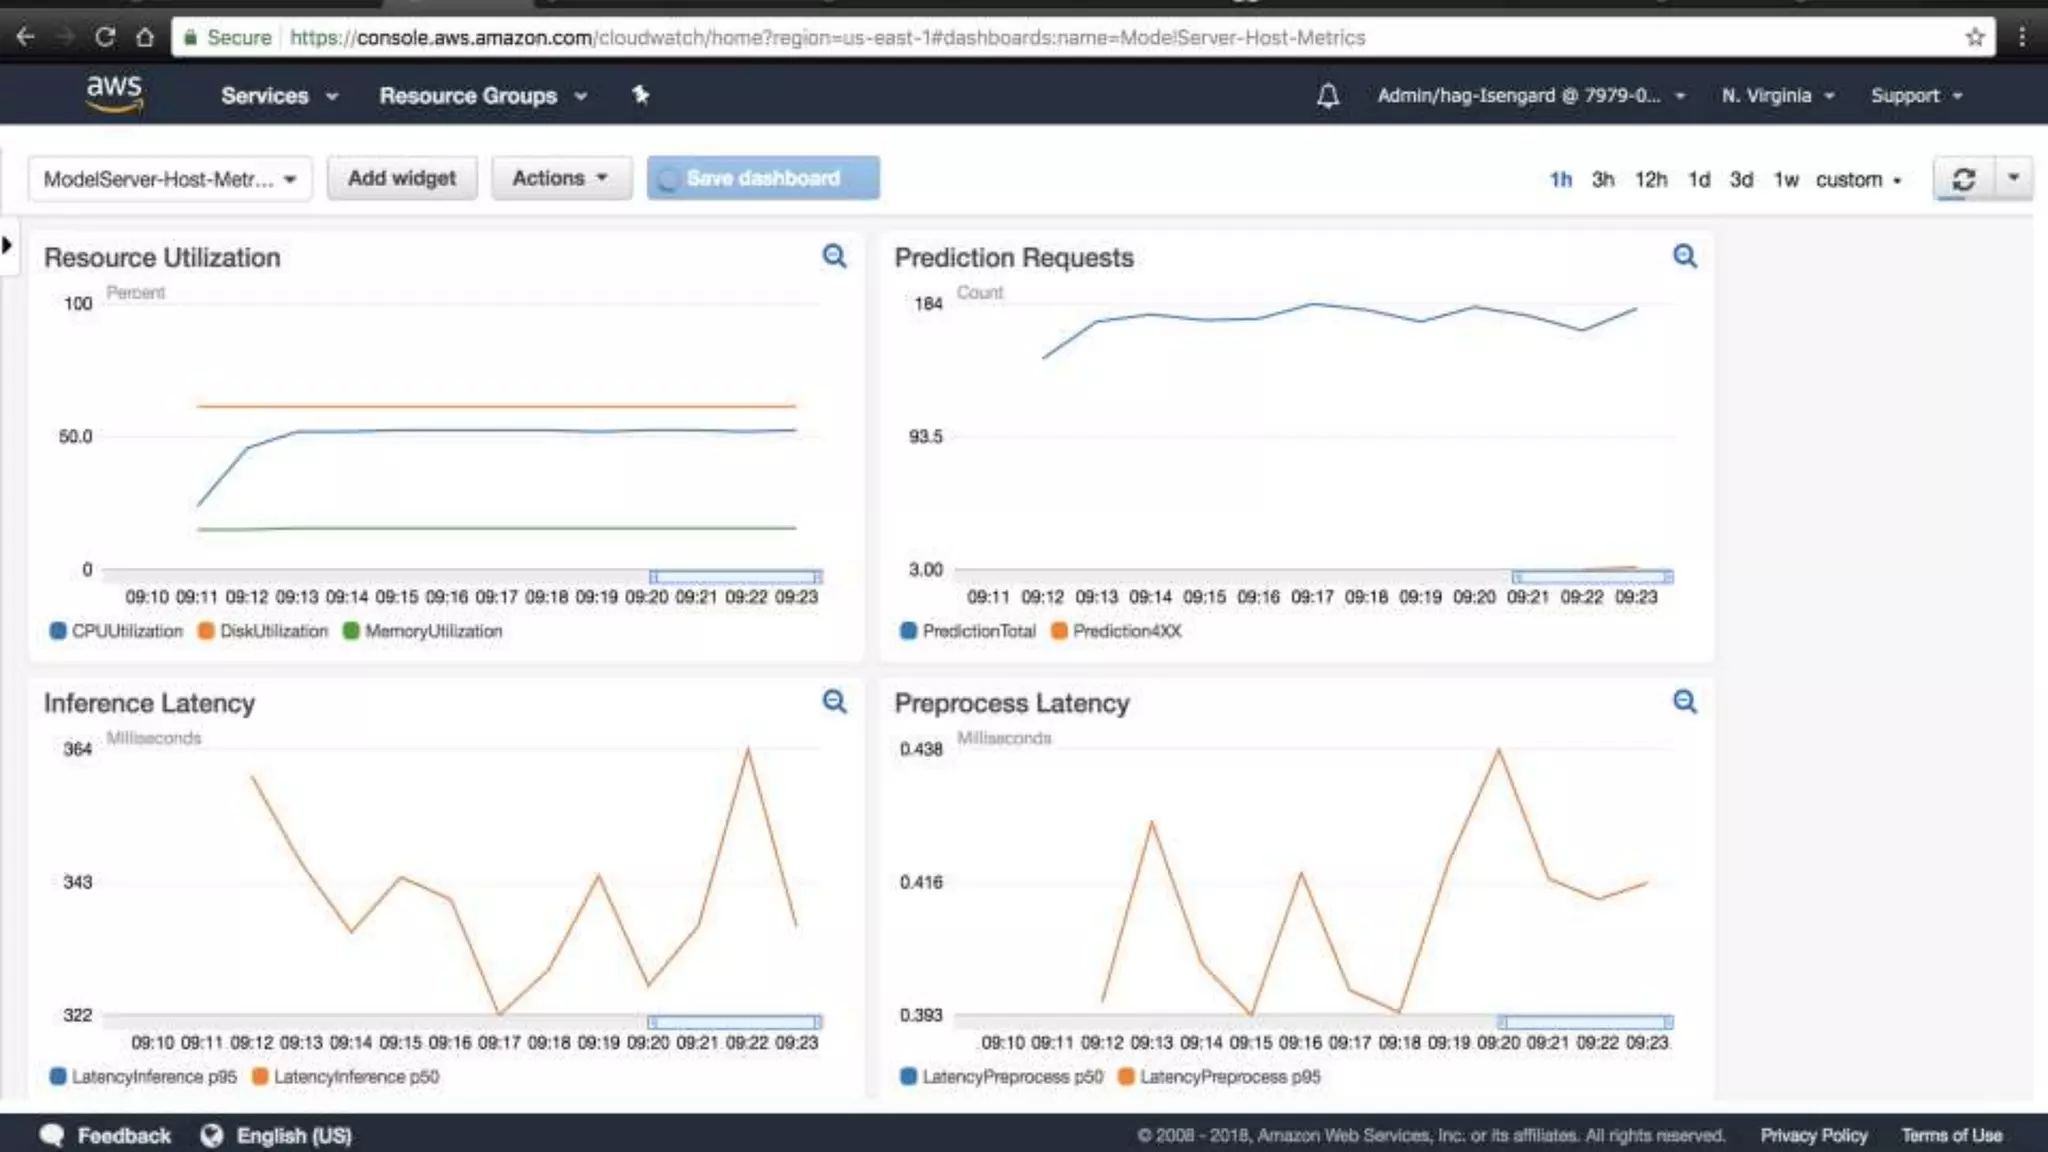Click the dashboard refresh icon

pos(1963,179)
